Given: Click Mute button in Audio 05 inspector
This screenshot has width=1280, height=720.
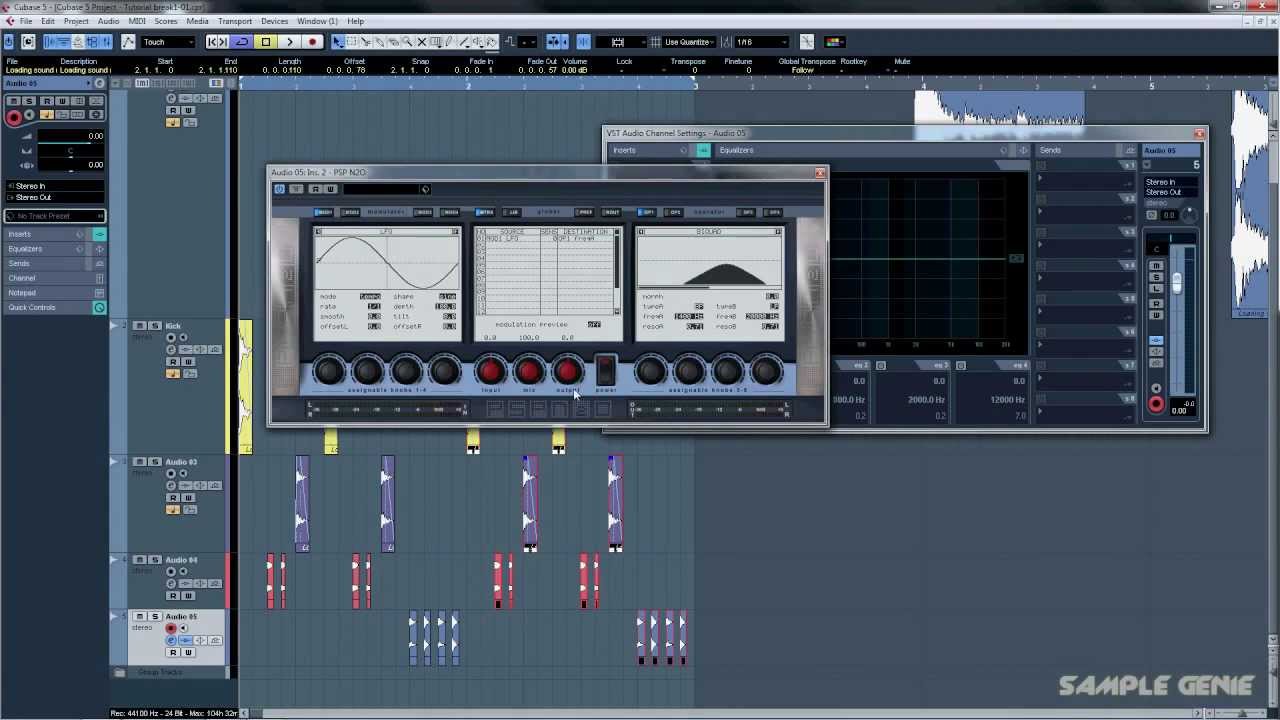Looking at the screenshot, I should click(x=14, y=101).
